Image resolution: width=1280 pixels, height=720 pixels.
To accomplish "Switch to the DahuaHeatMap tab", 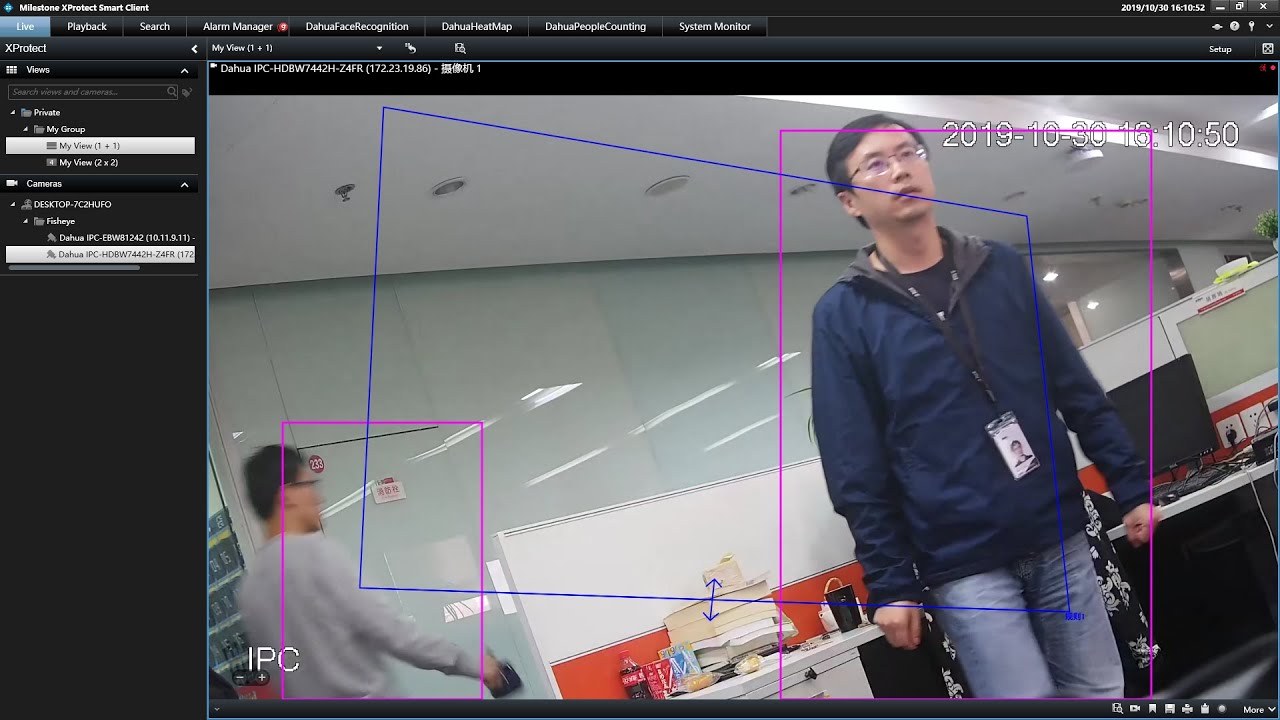I will click(x=477, y=26).
